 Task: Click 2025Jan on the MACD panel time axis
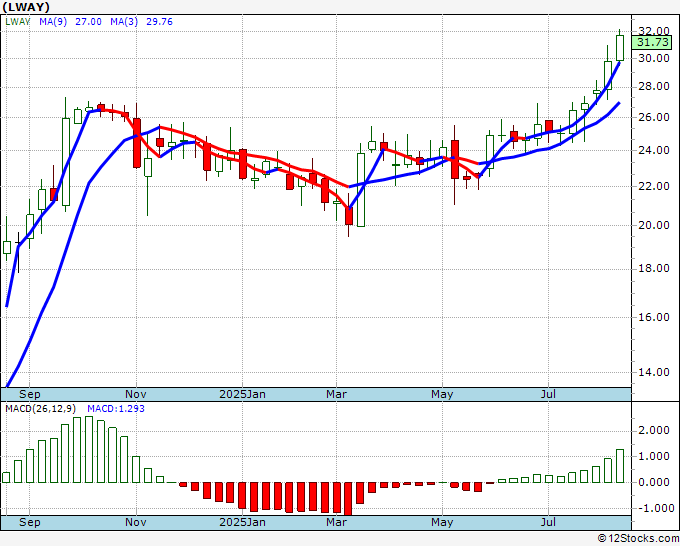pos(242,522)
